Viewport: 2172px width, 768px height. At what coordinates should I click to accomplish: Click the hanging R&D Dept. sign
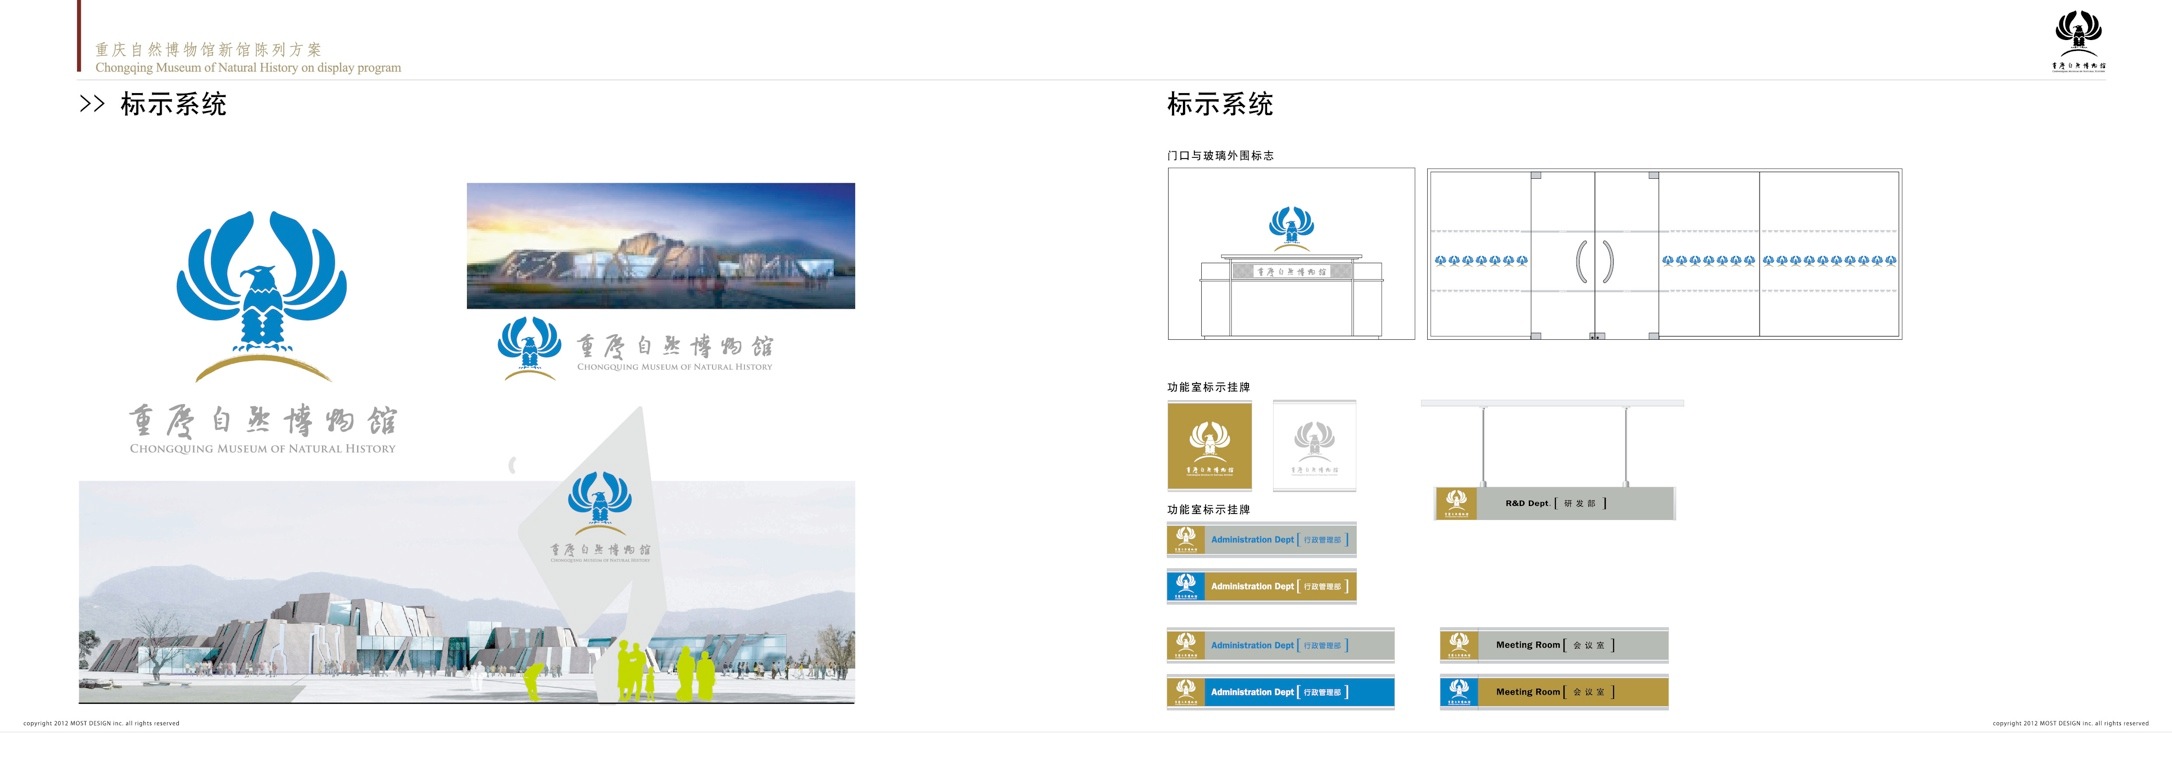1555,503
